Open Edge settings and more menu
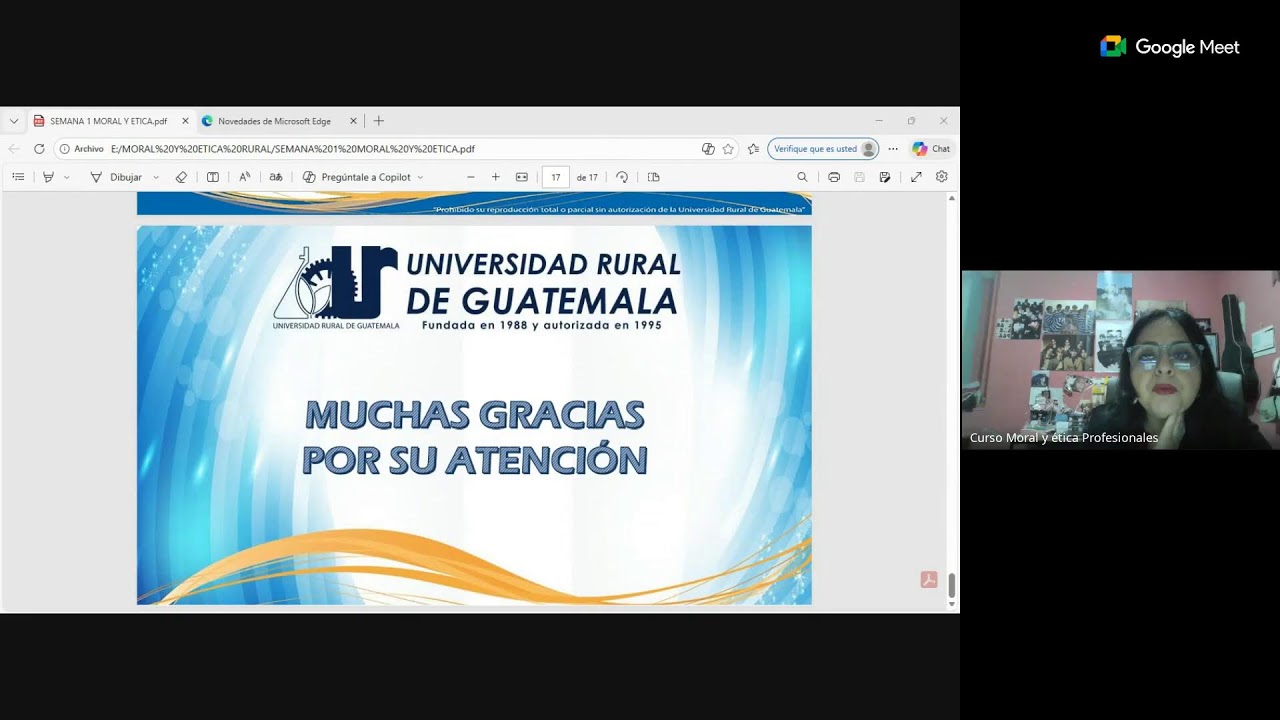The width and height of the screenshot is (1280, 720). [893, 149]
